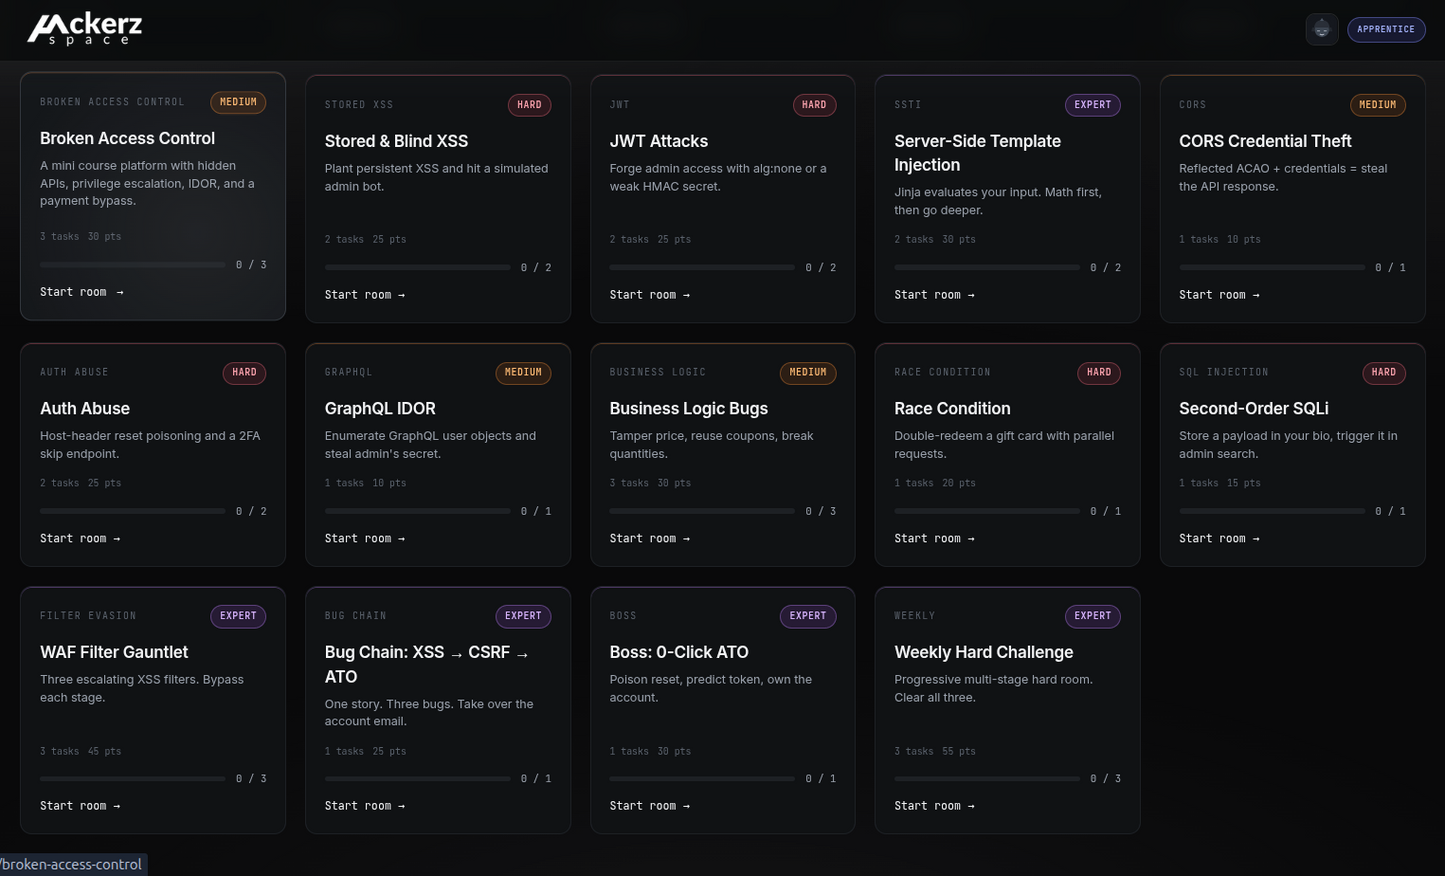Image resolution: width=1445 pixels, height=876 pixels.
Task: Select the JWT Attacks card title
Action: pyautogui.click(x=659, y=141)
